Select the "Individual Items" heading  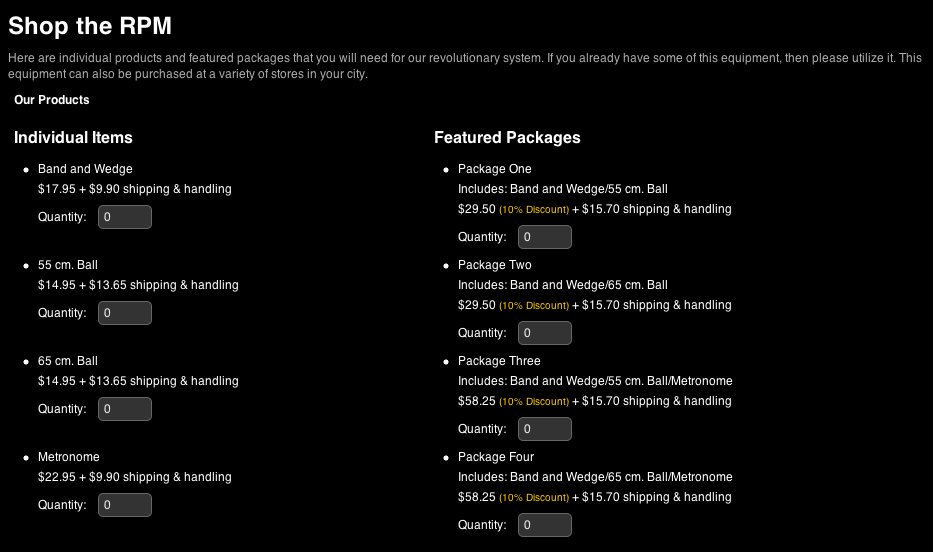coord(73,137)
